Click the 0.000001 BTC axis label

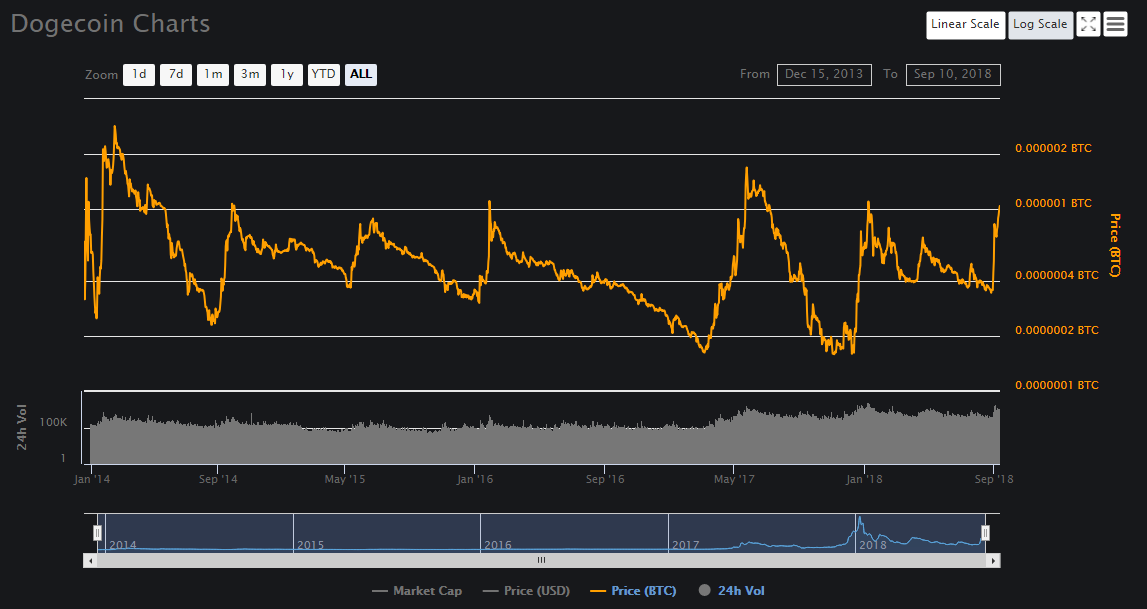tap(1053, 203)
